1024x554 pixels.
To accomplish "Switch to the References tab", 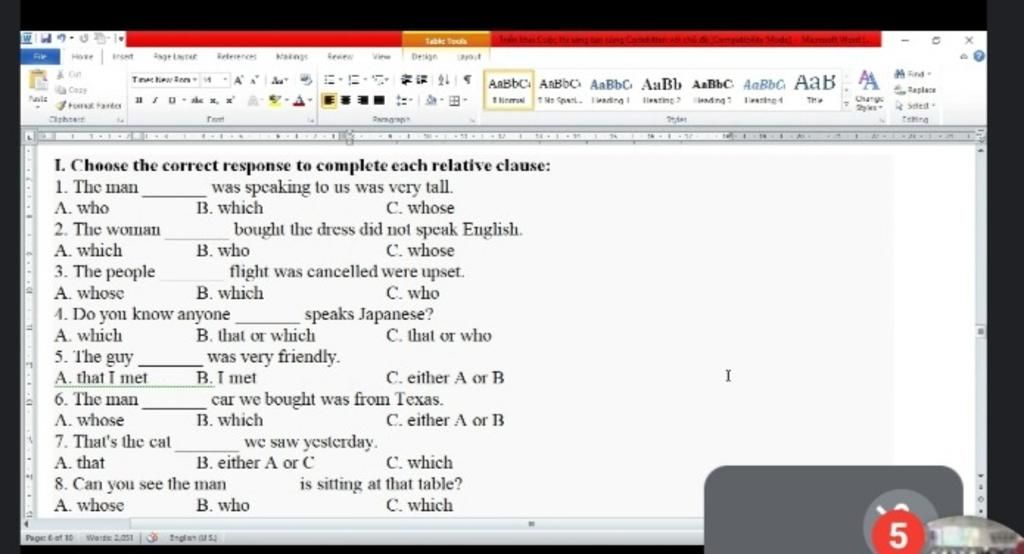I will [x=236, y=57].
